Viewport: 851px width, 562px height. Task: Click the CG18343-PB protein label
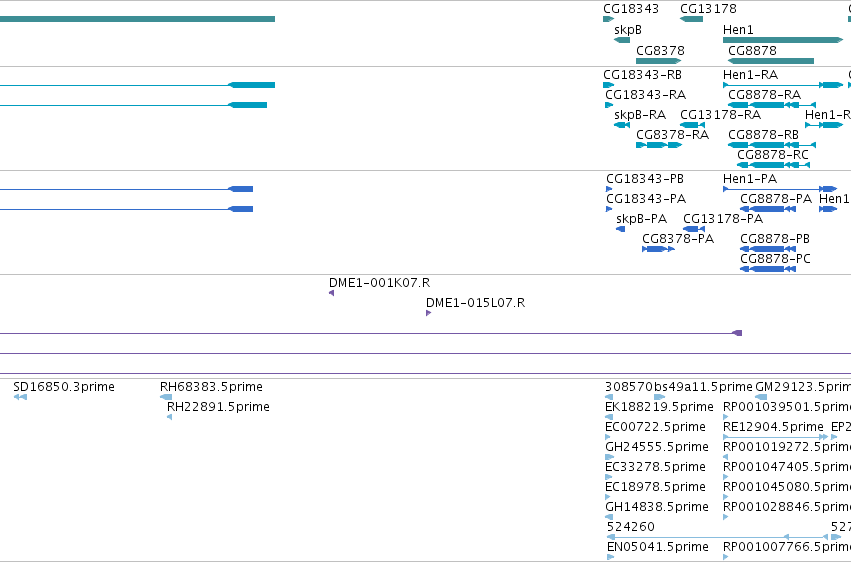645,178
